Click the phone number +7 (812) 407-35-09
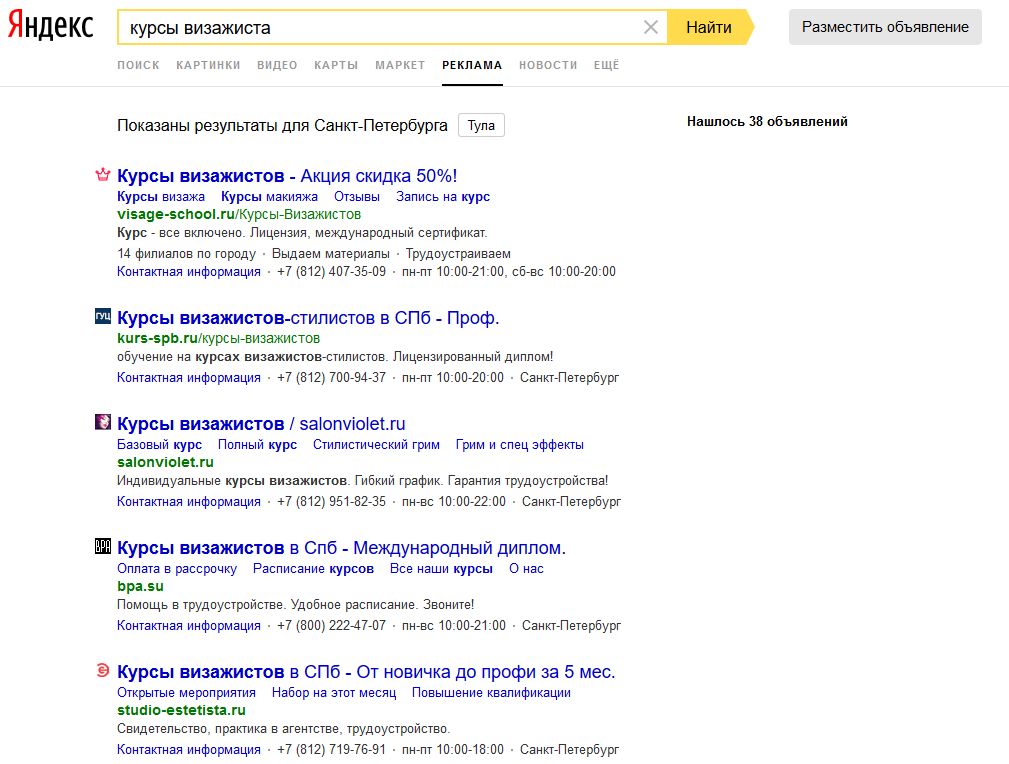 pos(331,272)
